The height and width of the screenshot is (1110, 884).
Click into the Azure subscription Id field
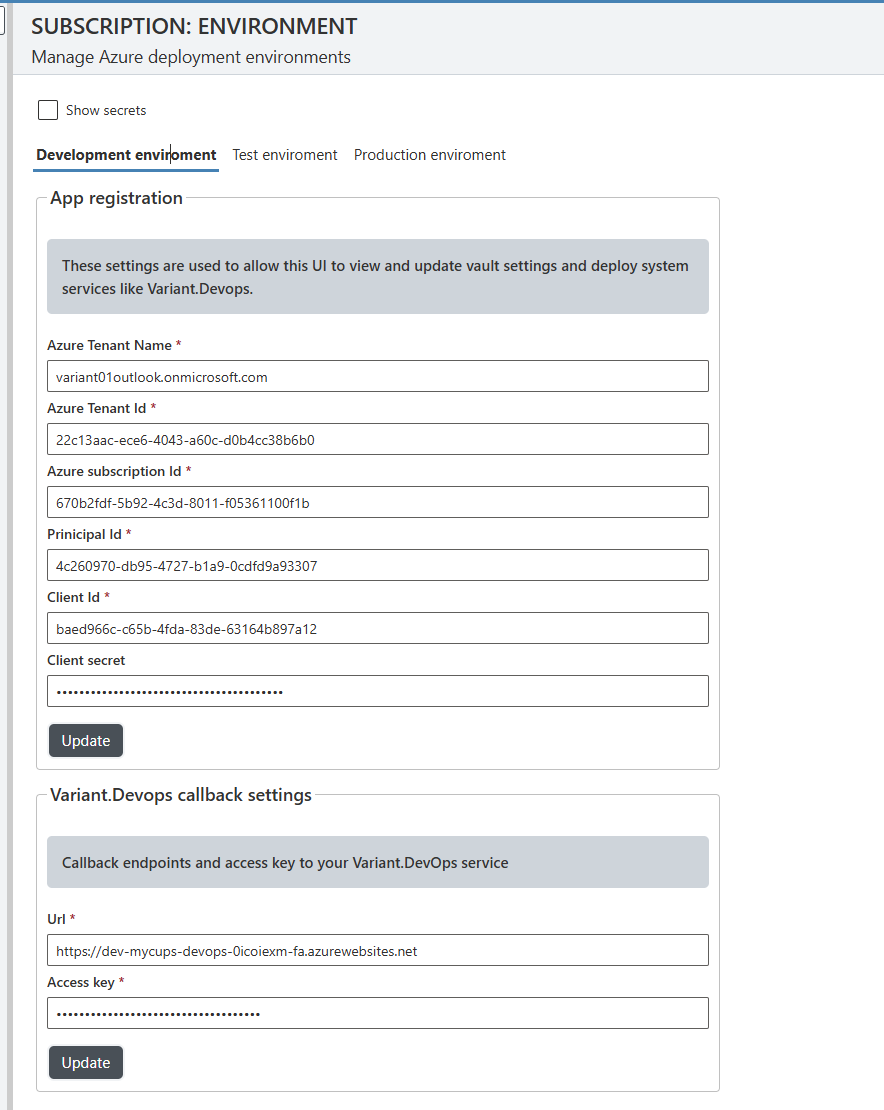[377, 502]
